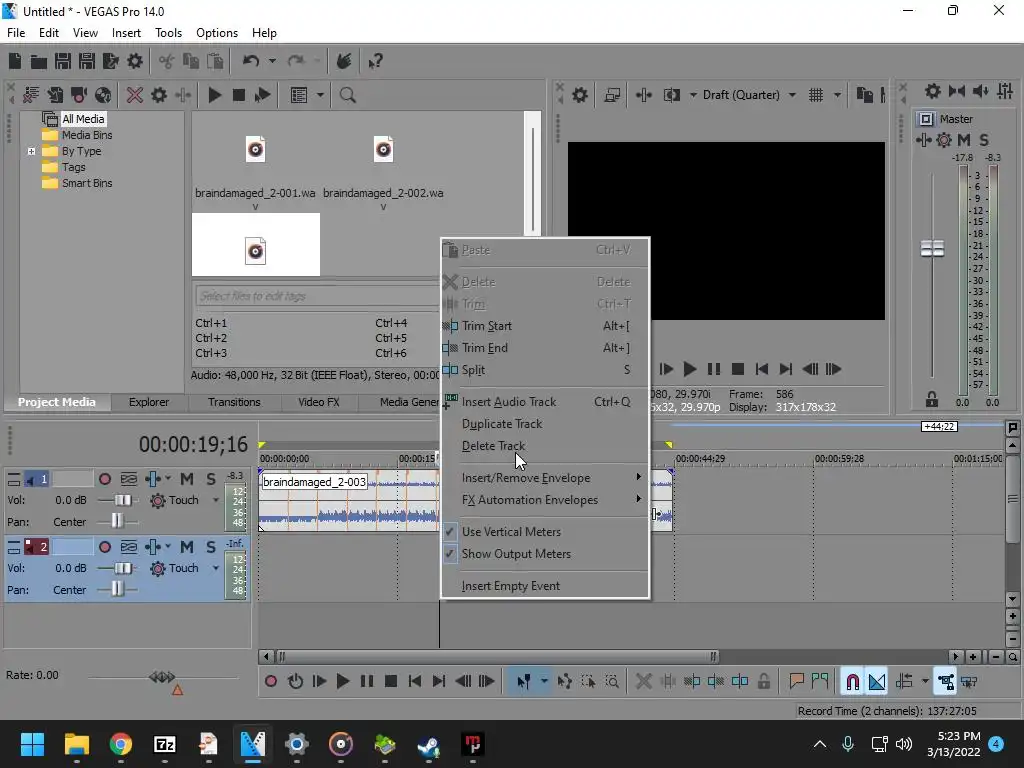The image size is (1024, 768).
Task: Solo audio track 2
Action: [211, 547]
